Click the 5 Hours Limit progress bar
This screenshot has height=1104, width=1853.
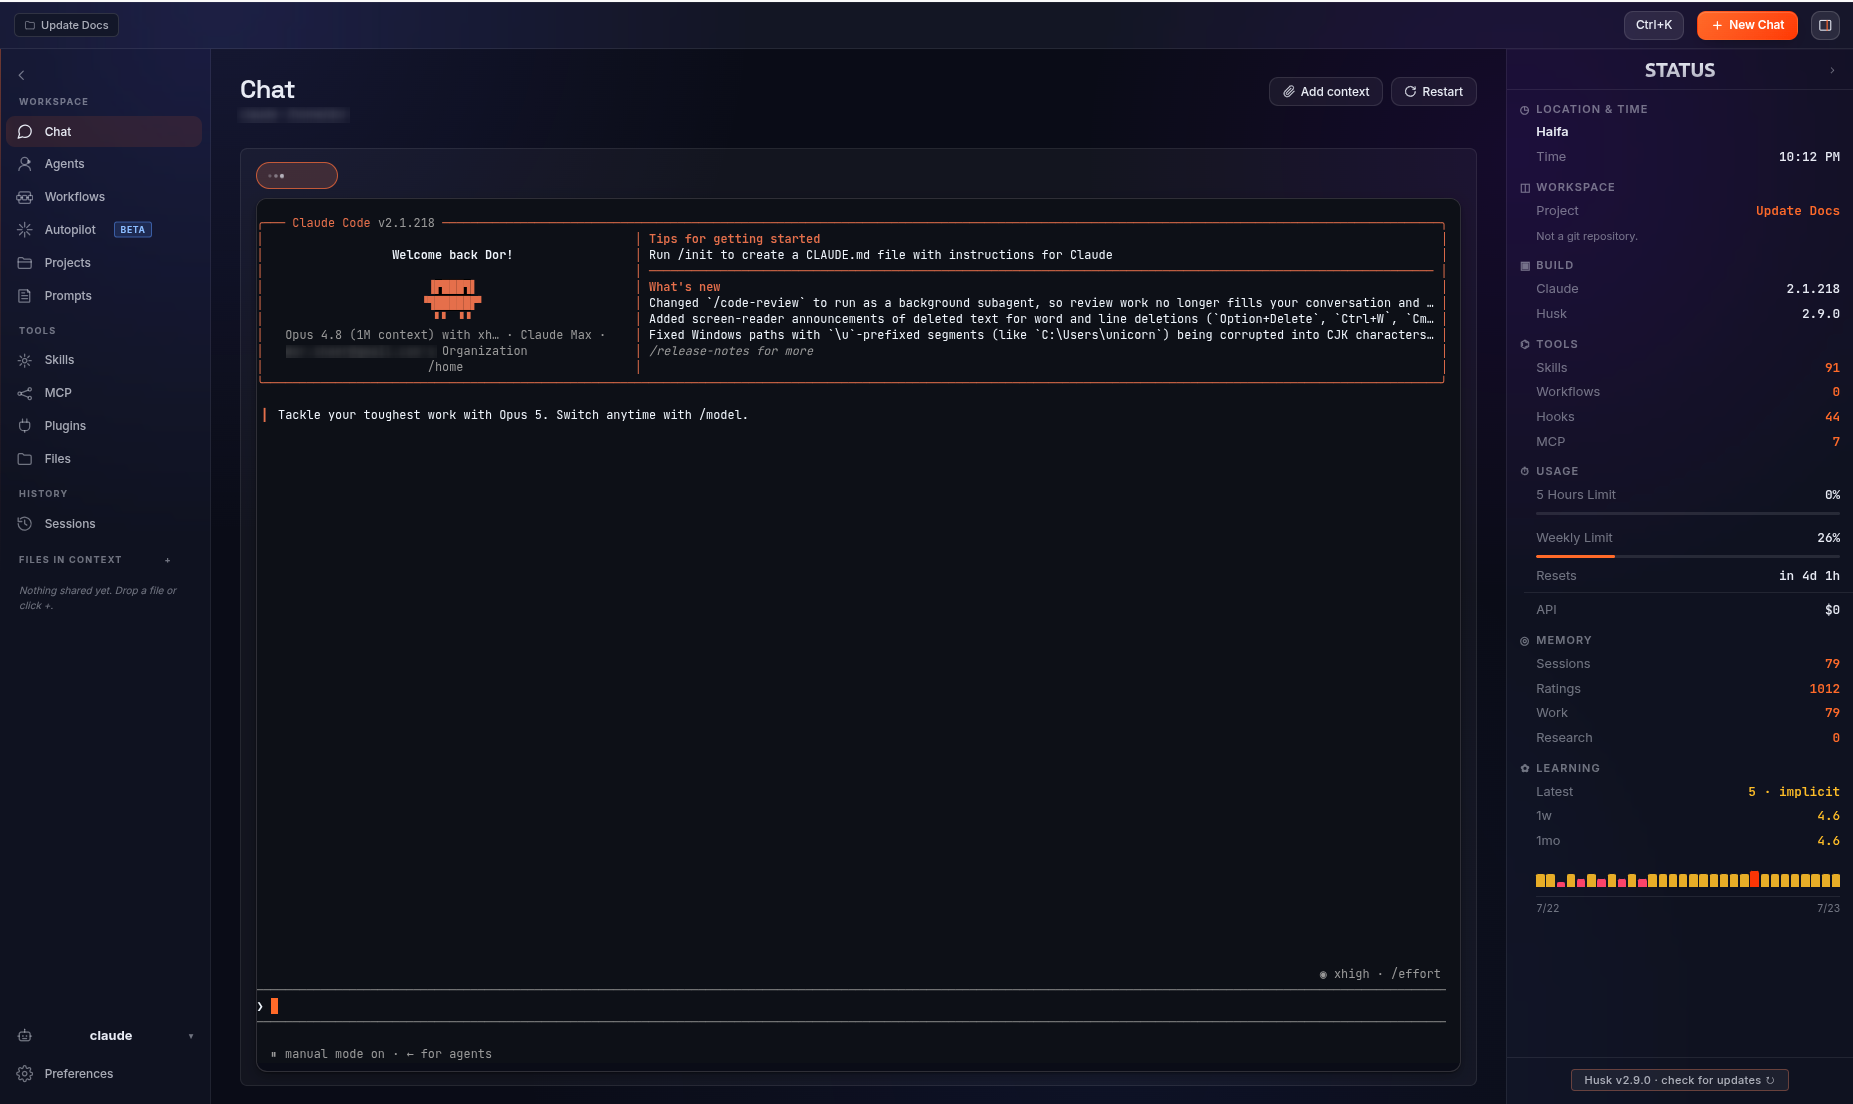(x=1688, y=513)
